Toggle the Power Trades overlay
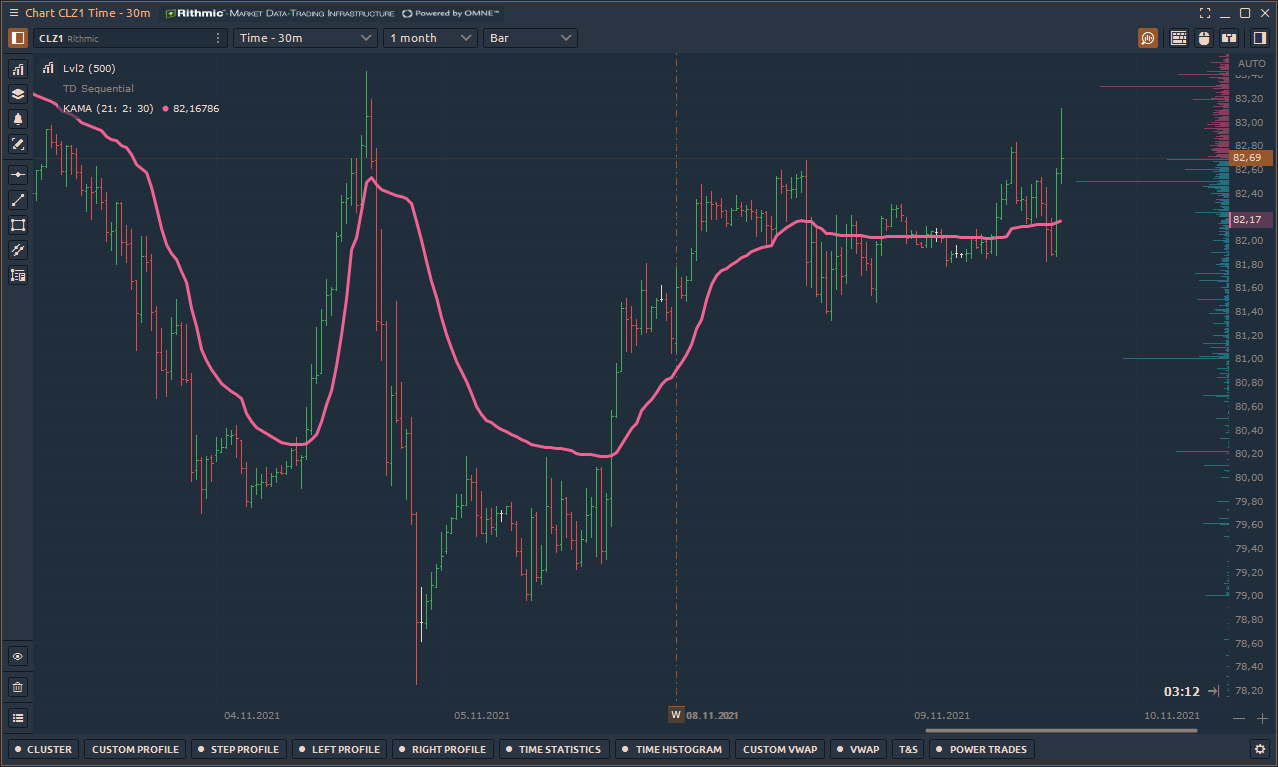Screen dimensions: 1278x767 pyautogui.click(x=980, y=749)
